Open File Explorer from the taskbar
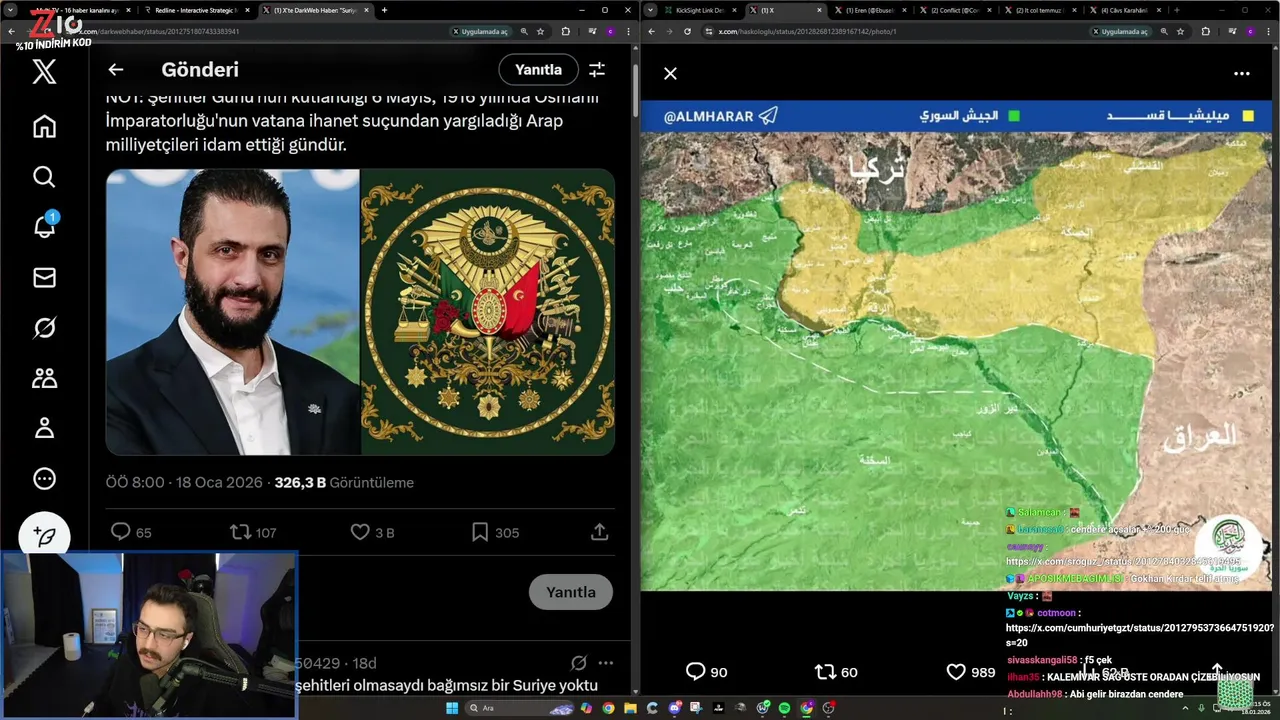 pos(630,708)
